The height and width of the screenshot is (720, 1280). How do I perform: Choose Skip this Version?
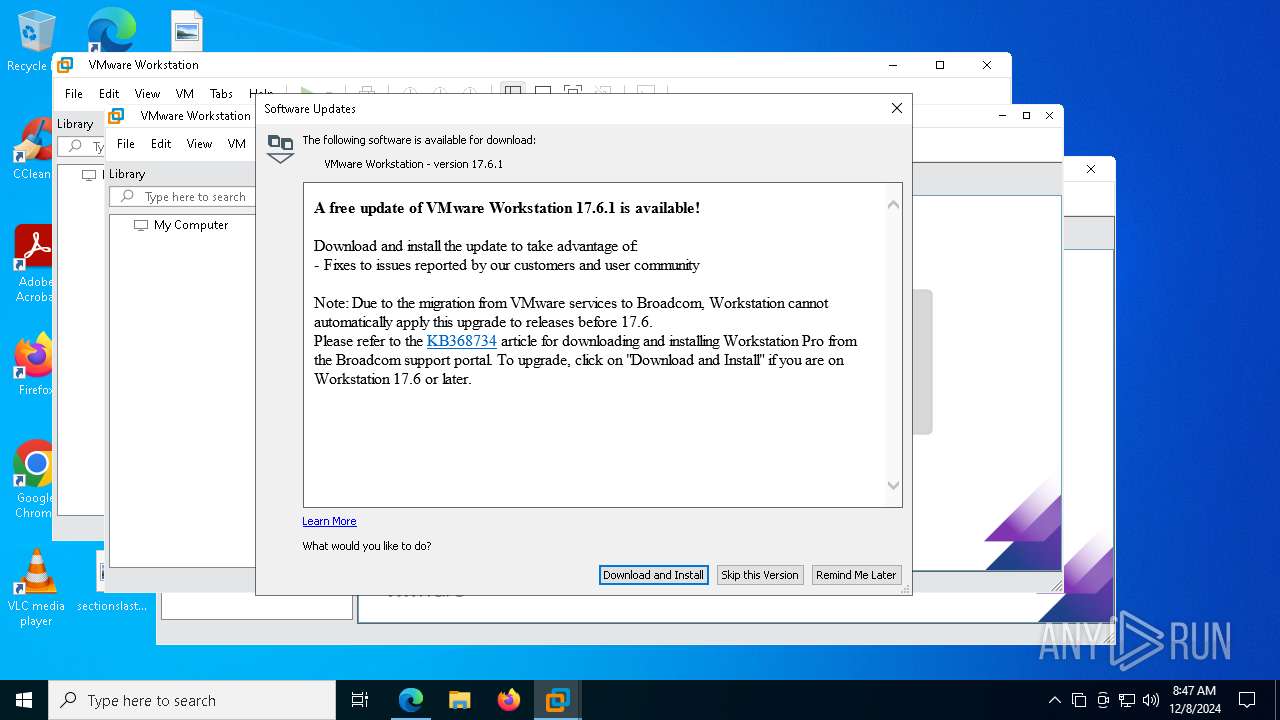[760, 575]
